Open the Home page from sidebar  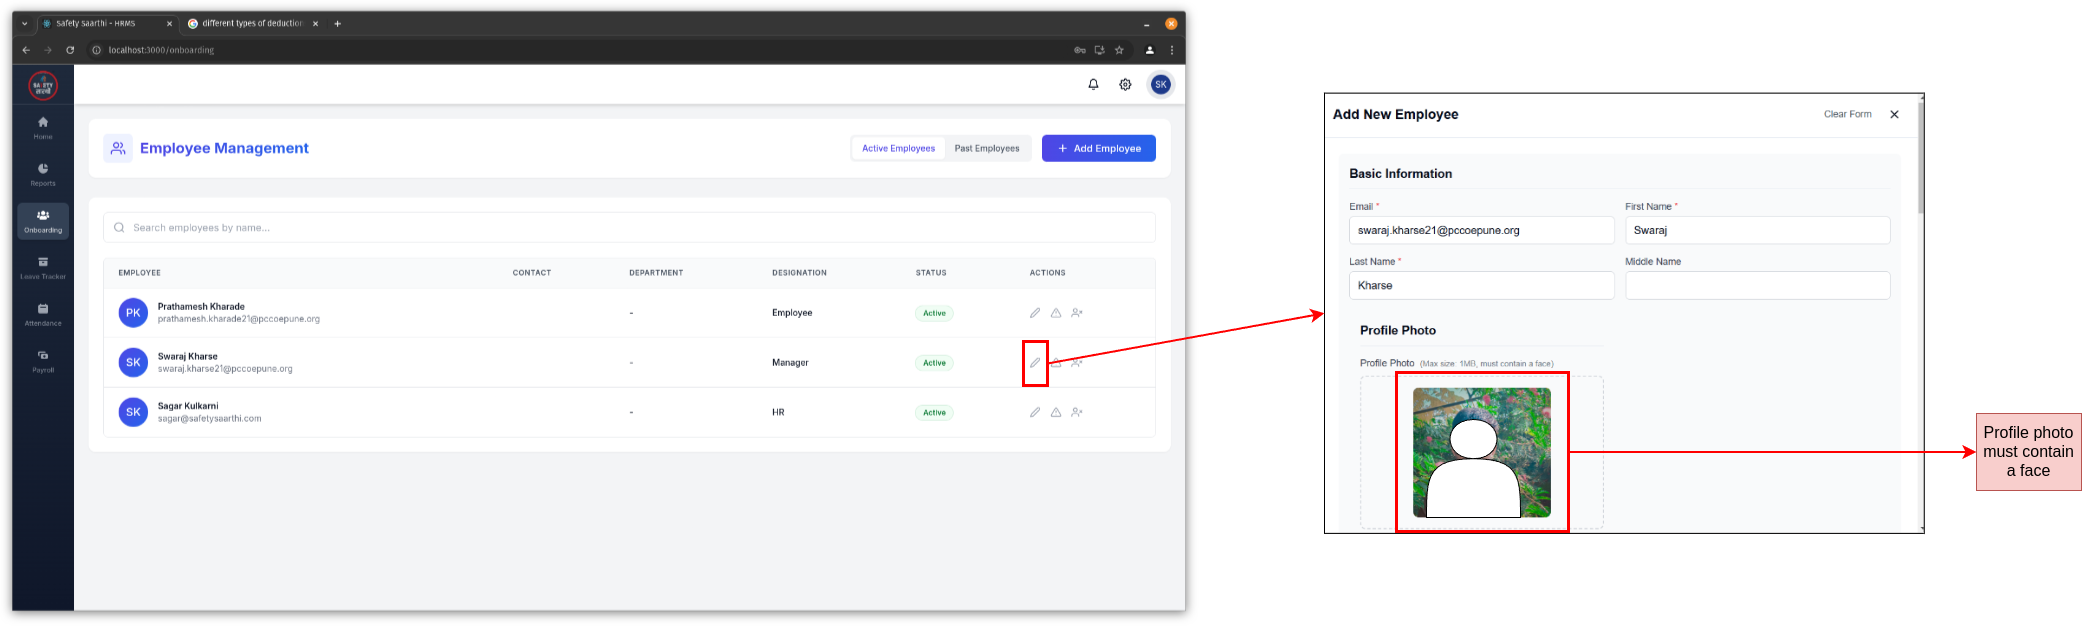[43, 127]
